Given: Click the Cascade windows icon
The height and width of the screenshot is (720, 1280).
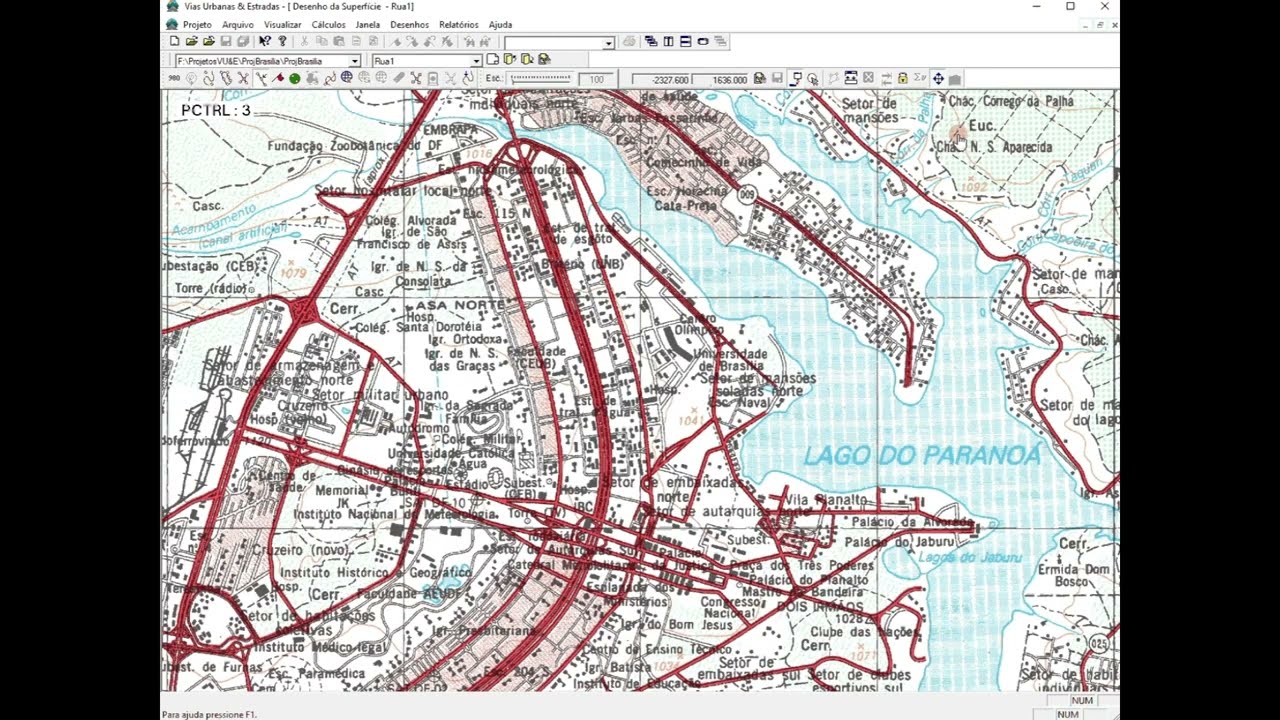Looking at the screenshot, I should tap(651, 41).
